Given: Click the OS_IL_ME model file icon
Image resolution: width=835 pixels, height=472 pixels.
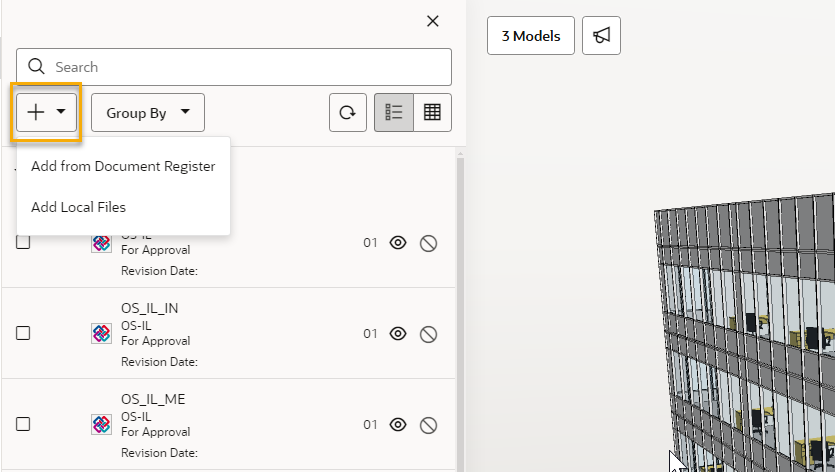Looking at the screenshot, I should [101, 425].
